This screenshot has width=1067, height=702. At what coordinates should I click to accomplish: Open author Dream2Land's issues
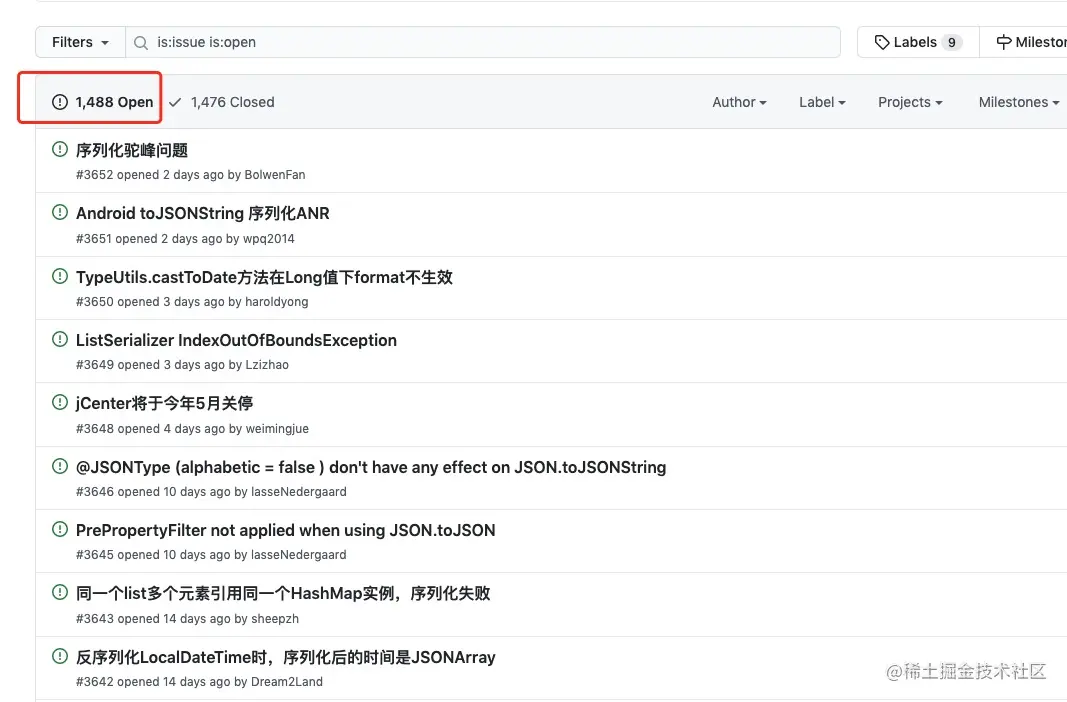pos(287,682)
